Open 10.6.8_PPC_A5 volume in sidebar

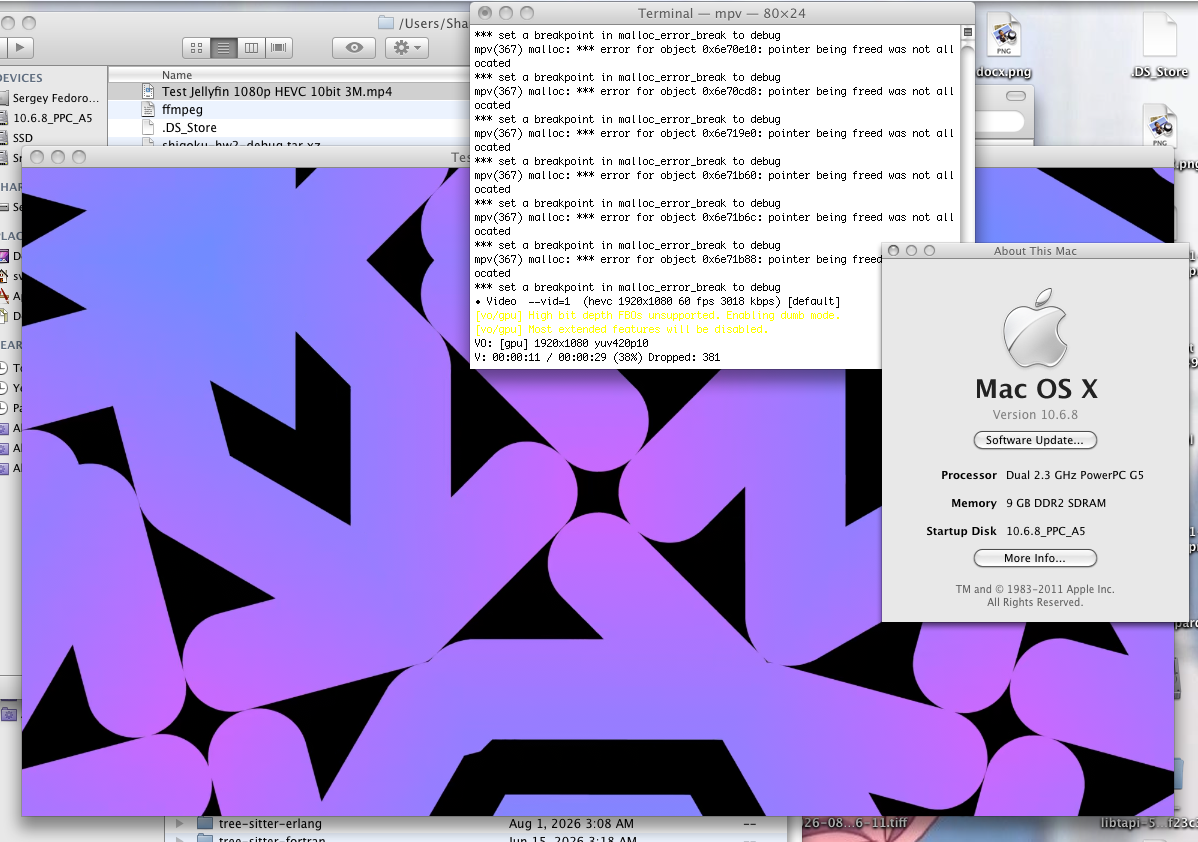52,118
